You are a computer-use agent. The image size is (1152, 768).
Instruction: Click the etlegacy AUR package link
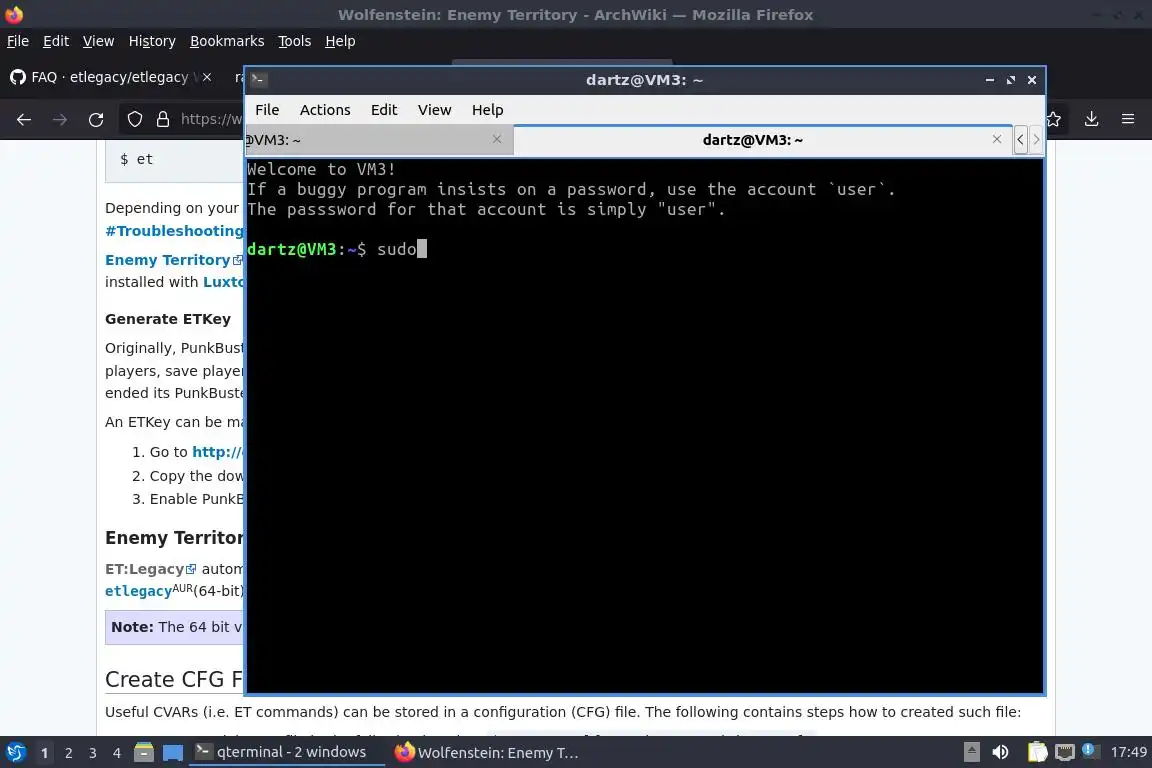(138, 591)
